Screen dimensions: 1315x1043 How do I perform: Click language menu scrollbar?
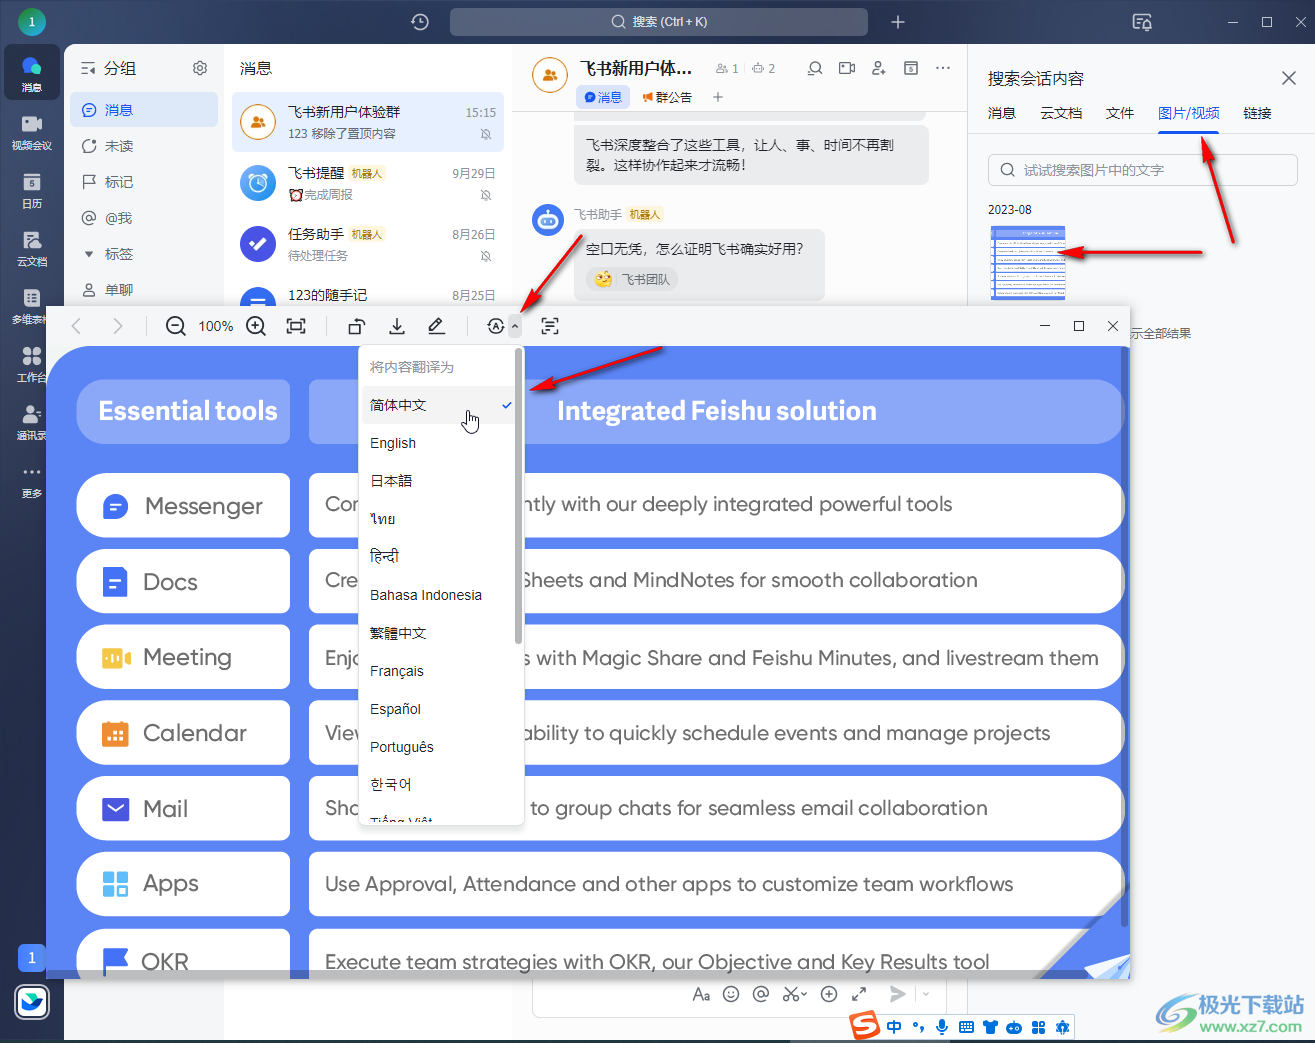[518, 495]
